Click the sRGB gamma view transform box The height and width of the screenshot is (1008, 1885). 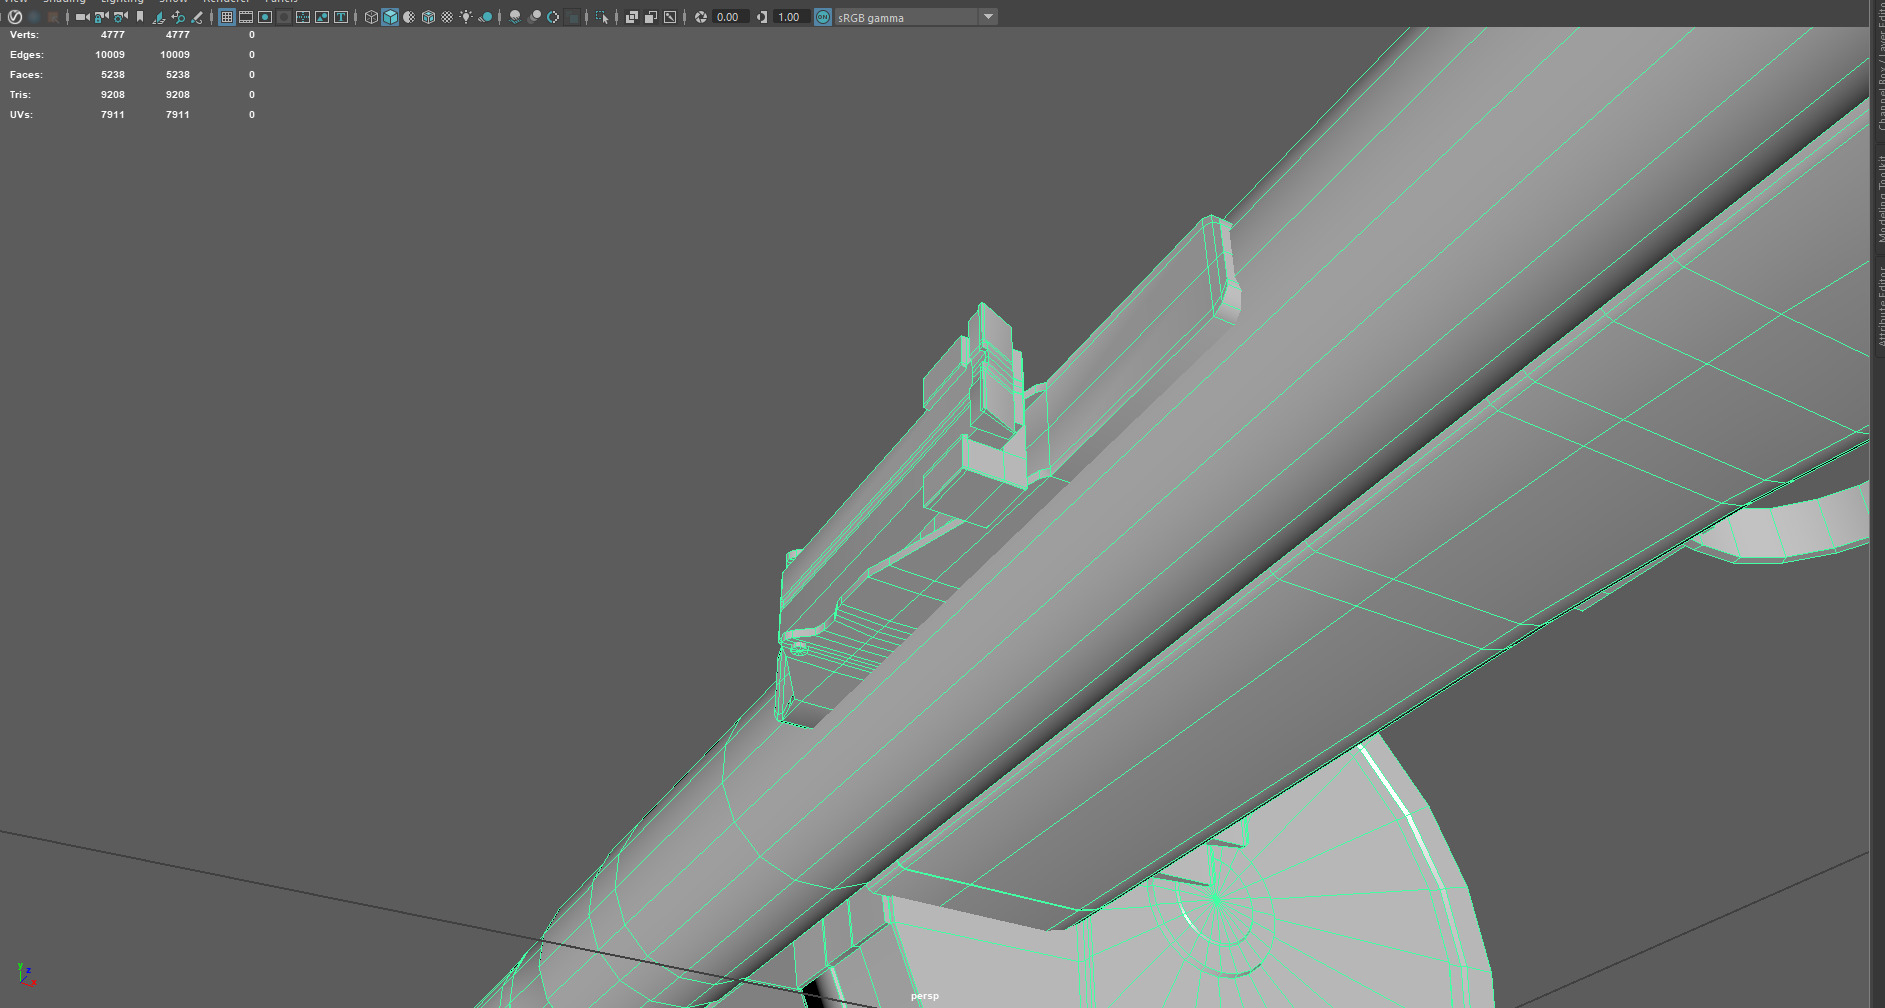coord(906,17)
